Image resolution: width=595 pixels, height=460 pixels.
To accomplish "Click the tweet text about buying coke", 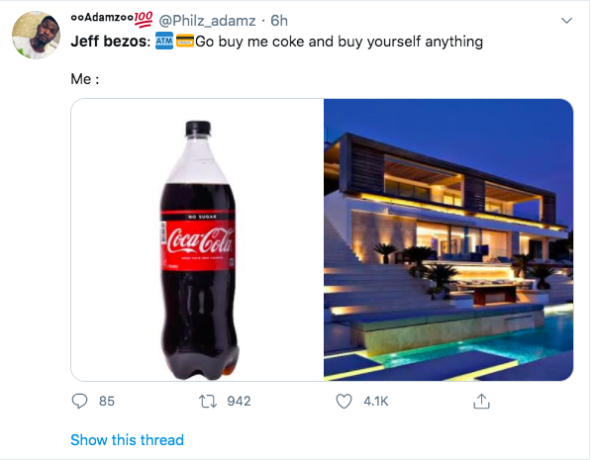I will pos(277,41).
